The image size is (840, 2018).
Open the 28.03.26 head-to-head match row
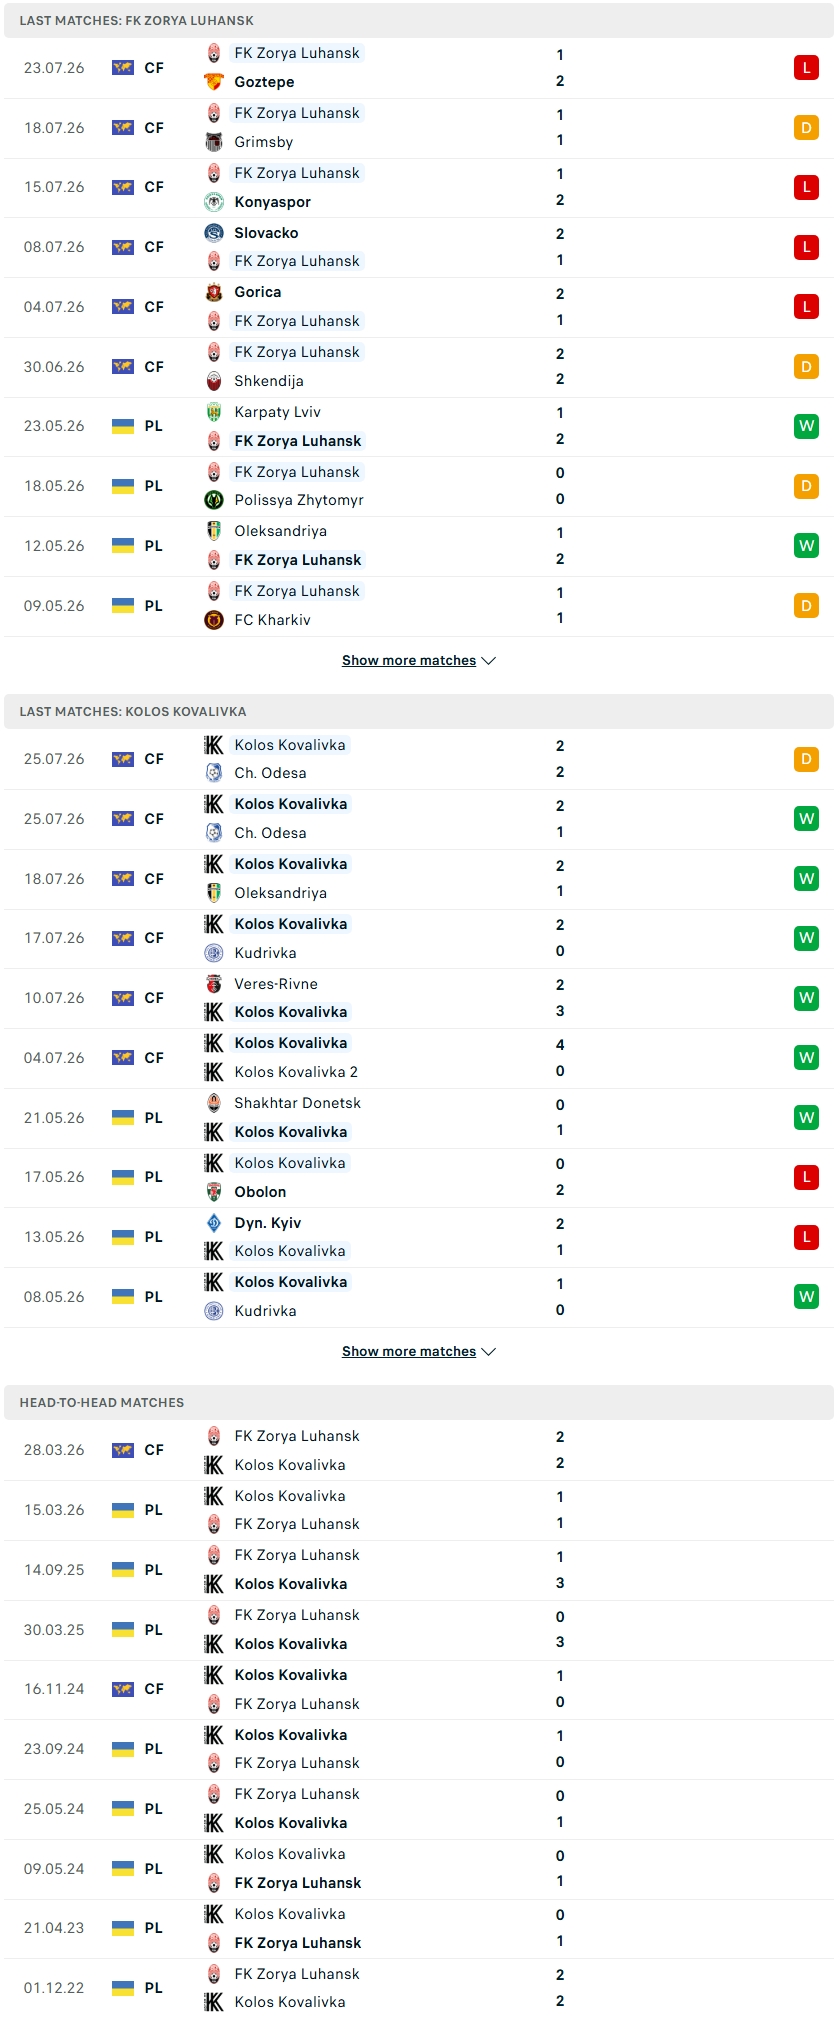419,1450
